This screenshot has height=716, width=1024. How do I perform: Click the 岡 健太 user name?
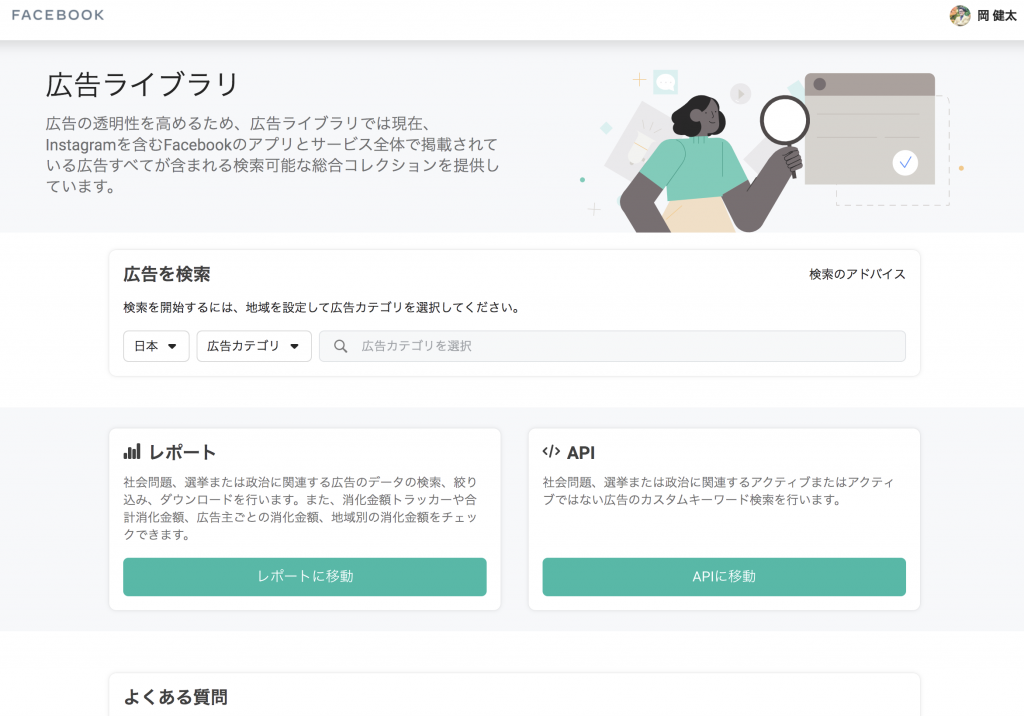[x=997, y=16]
